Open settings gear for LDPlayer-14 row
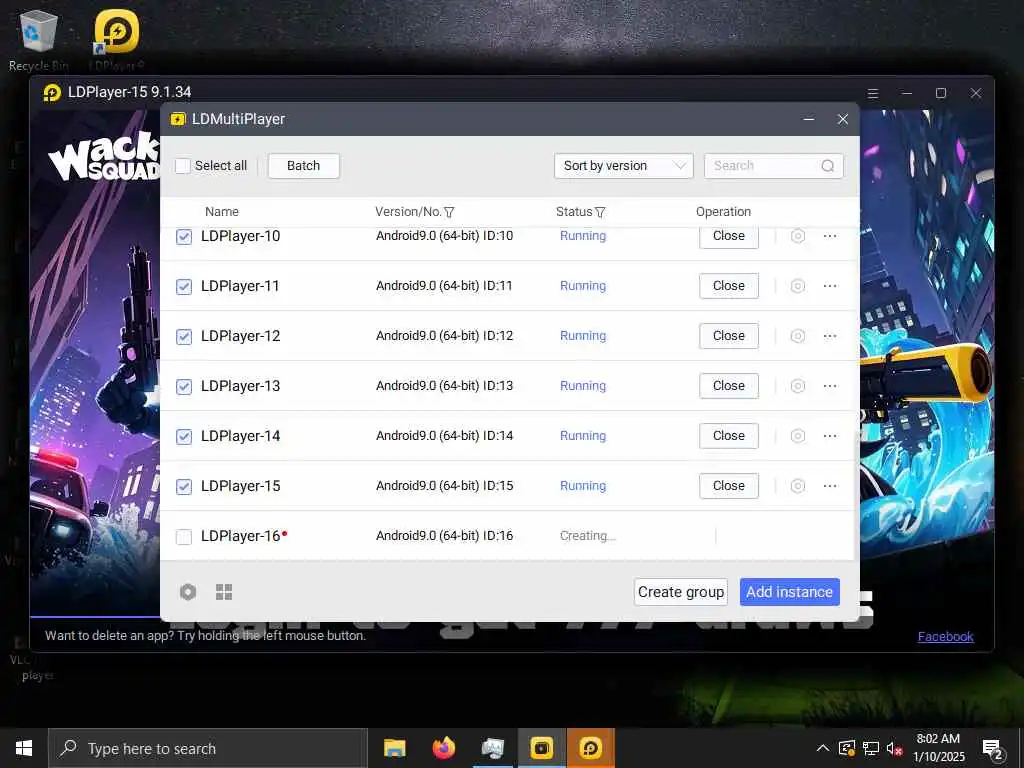This screenshot has width=1024, height=768. [x=797, y=436]
